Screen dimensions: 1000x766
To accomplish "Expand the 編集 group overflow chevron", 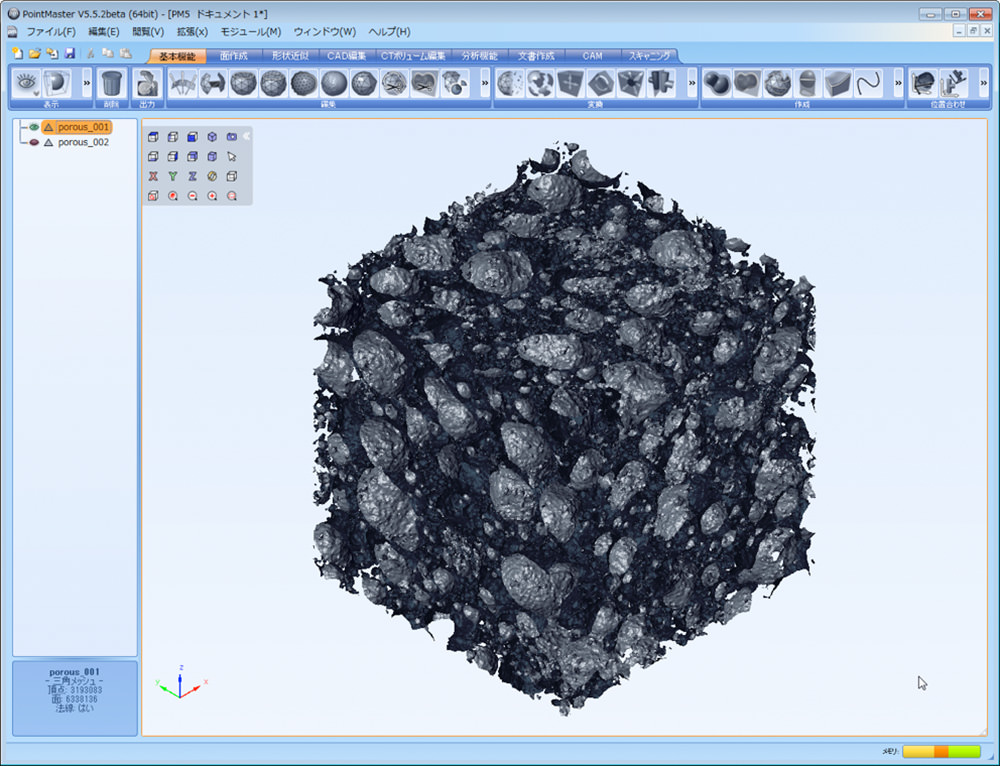I will [x=485, y=83].
